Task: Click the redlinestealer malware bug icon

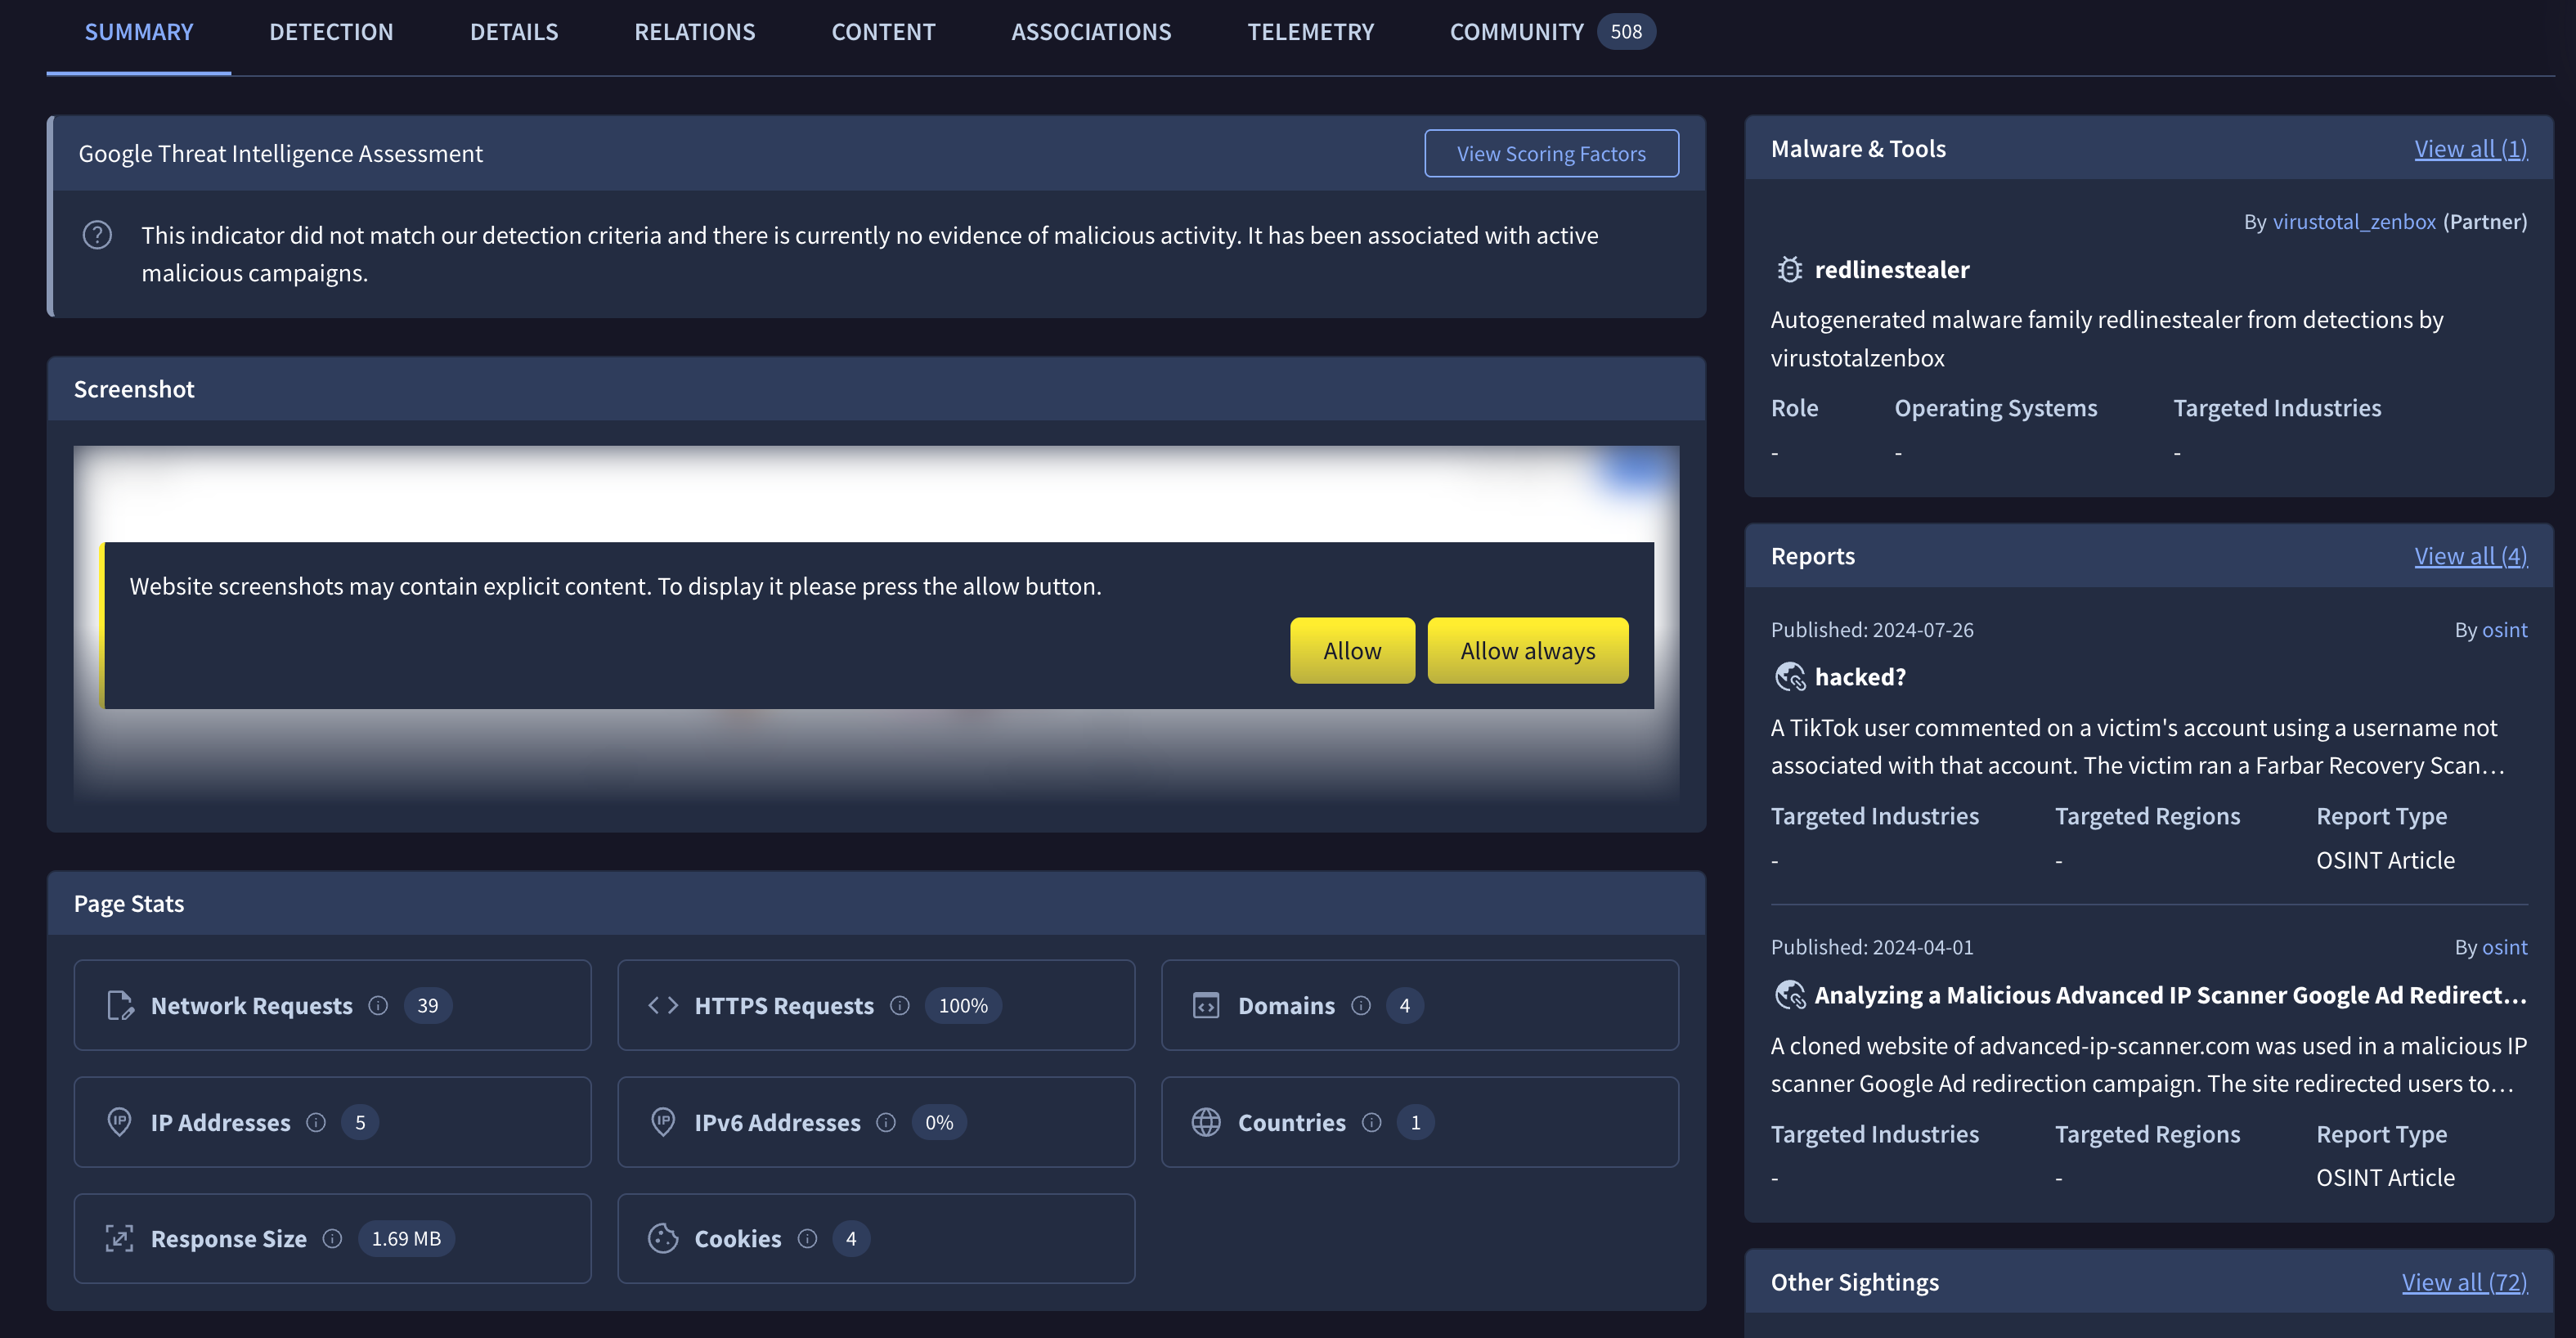Action: click(x=1789, y=270)
